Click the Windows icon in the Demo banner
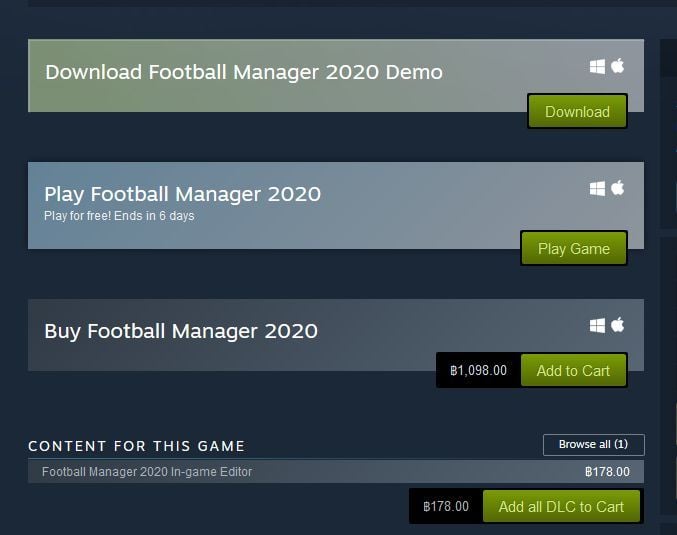The image size is (677, 535). tap(597, 66)
